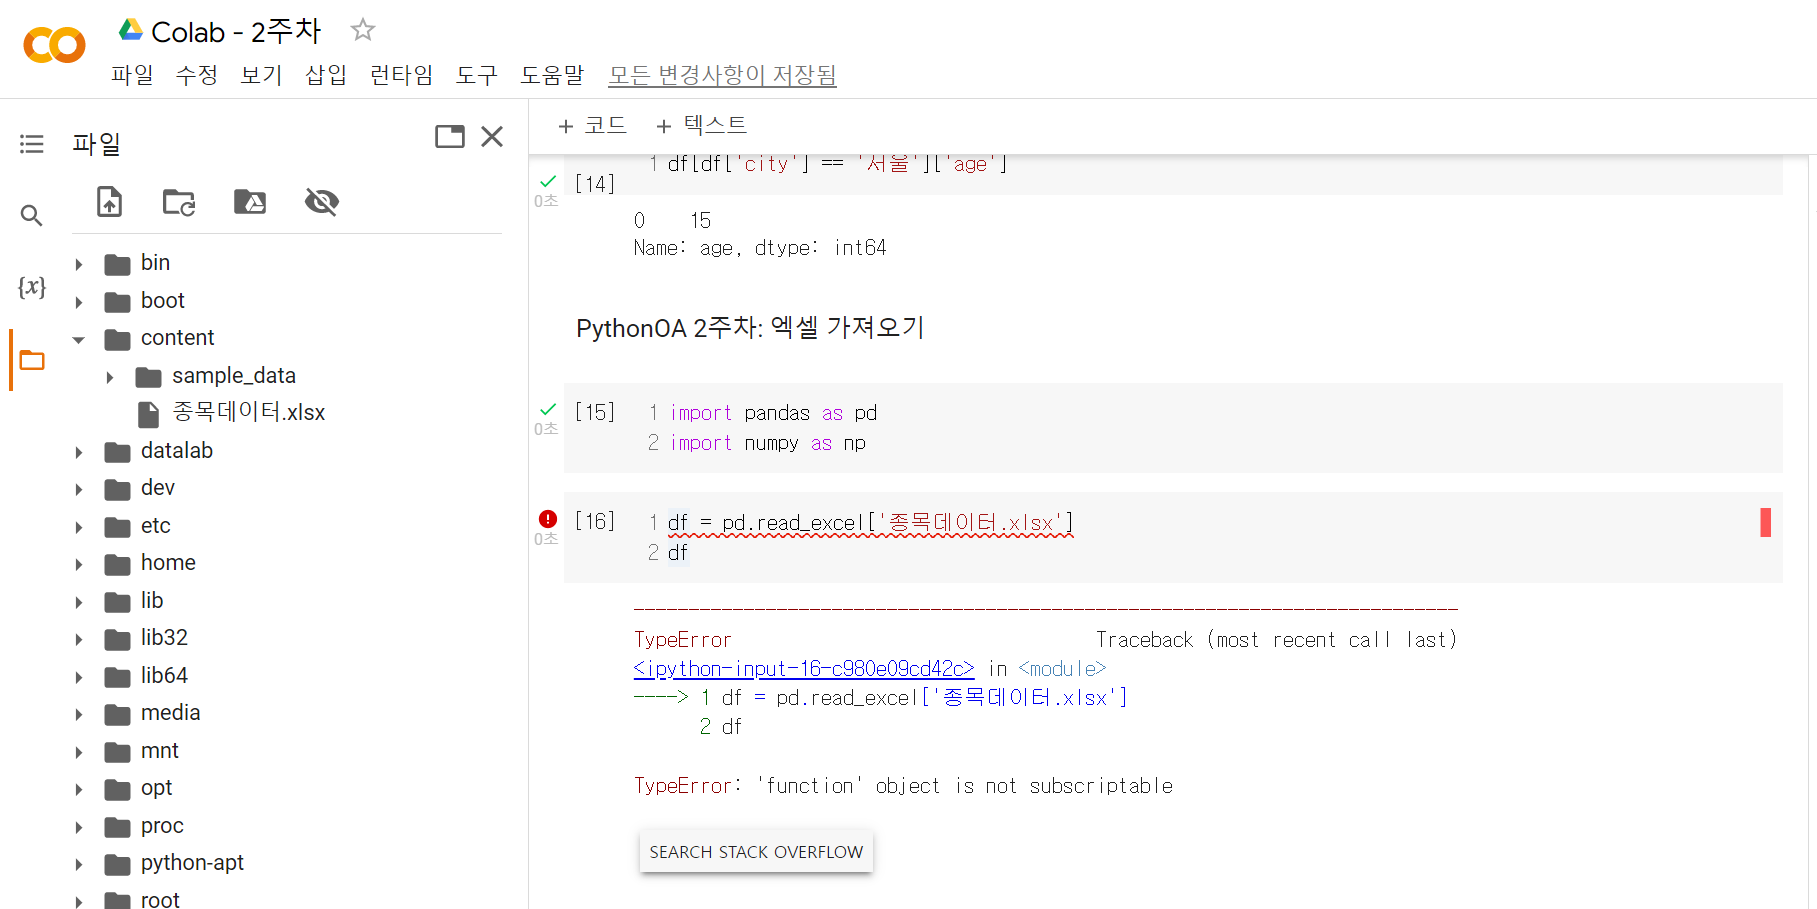This screenshot has width=1817, height=909.
Task: Click cell [16] red error icon
Action: coord(548,518)
